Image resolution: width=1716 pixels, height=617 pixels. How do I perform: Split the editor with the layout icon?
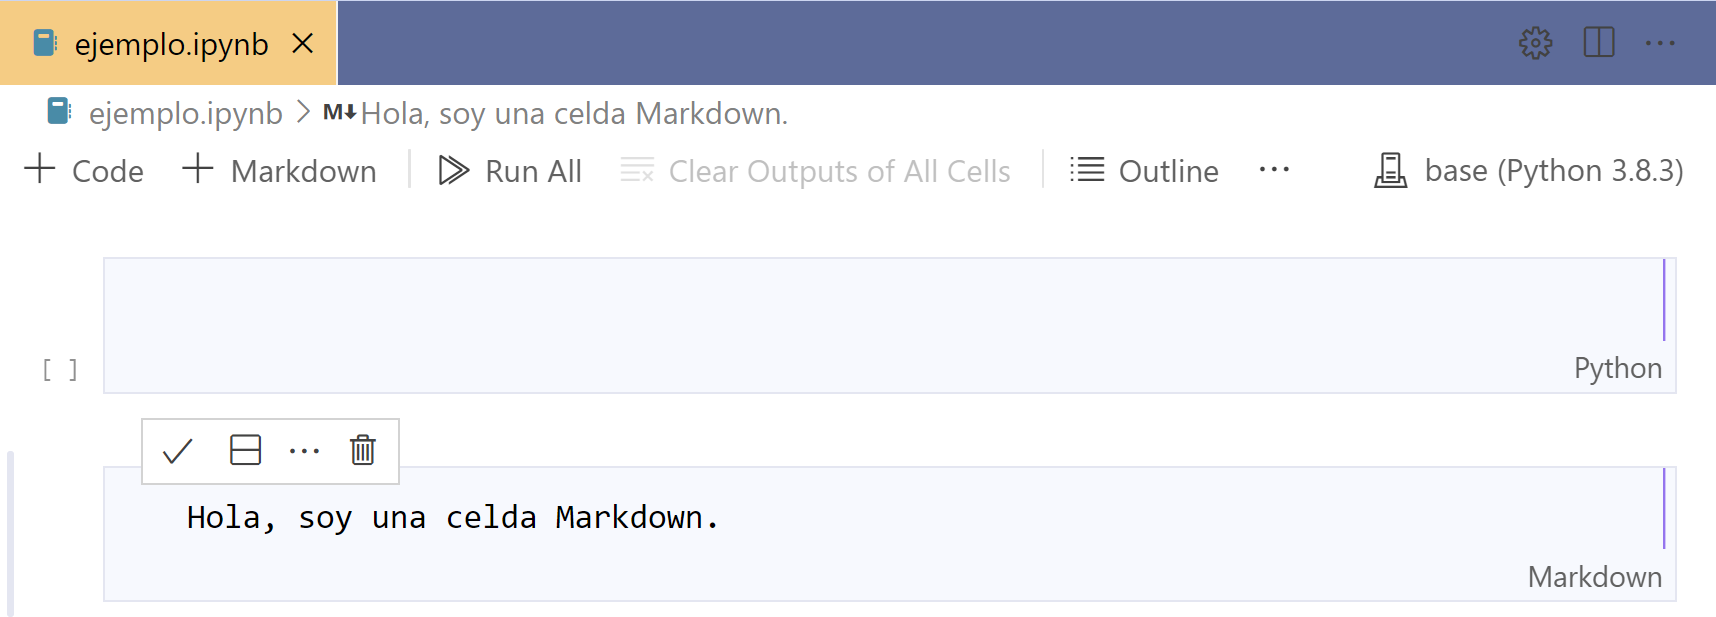tap(1598, 43)
